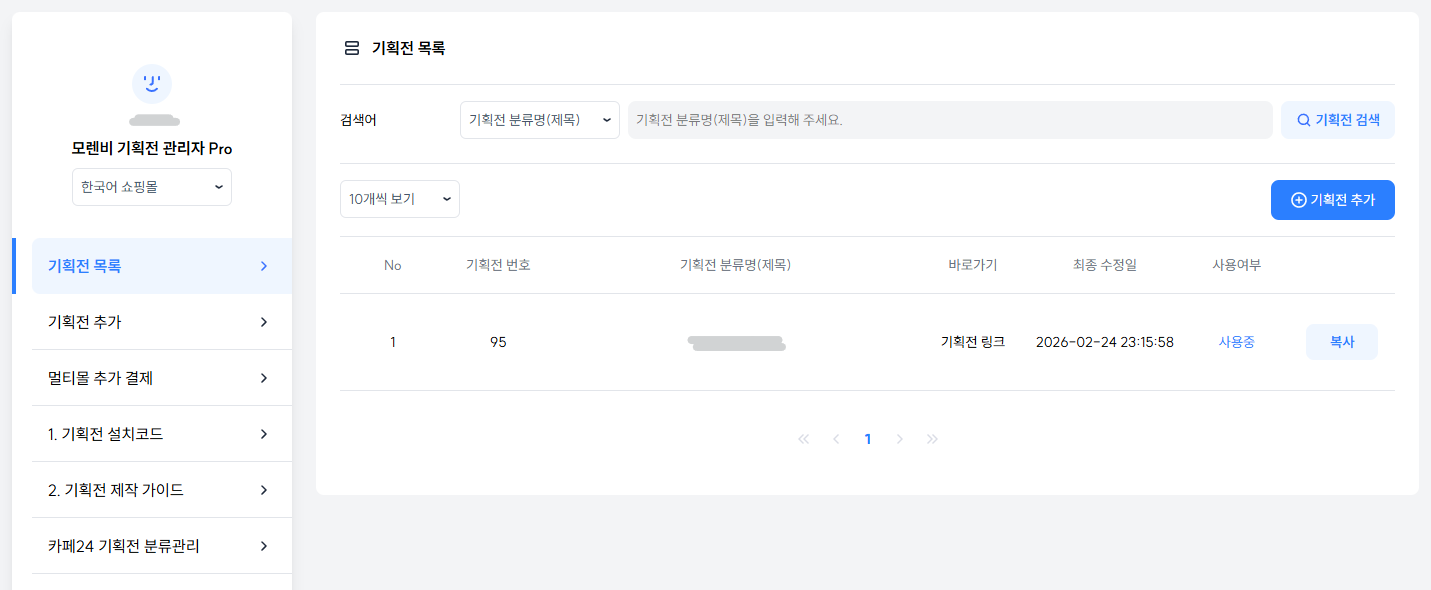The height and width of the screenshot is (590, 1431).
Task: Open the 한국어 쇼핑몰 language dropdown
Action: click(x=152, y=187)
